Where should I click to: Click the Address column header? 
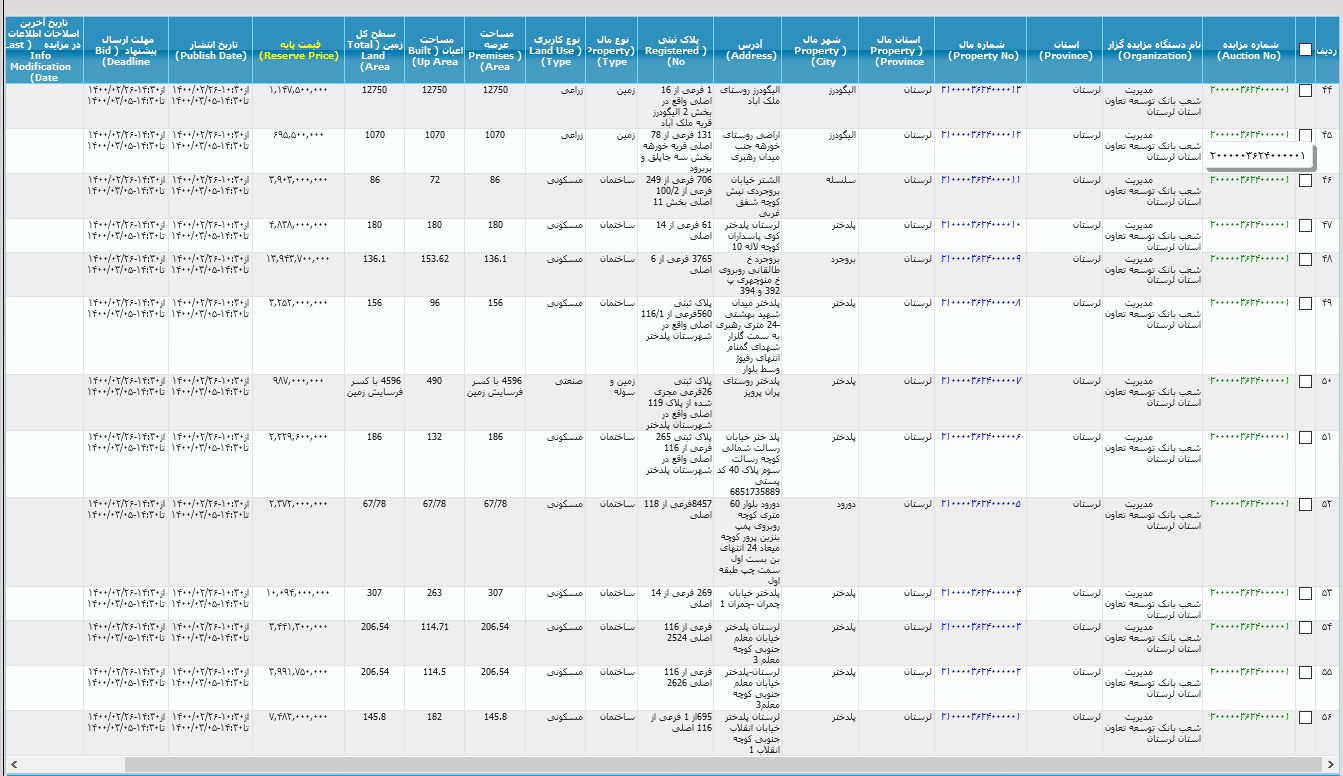pos(750,50)
